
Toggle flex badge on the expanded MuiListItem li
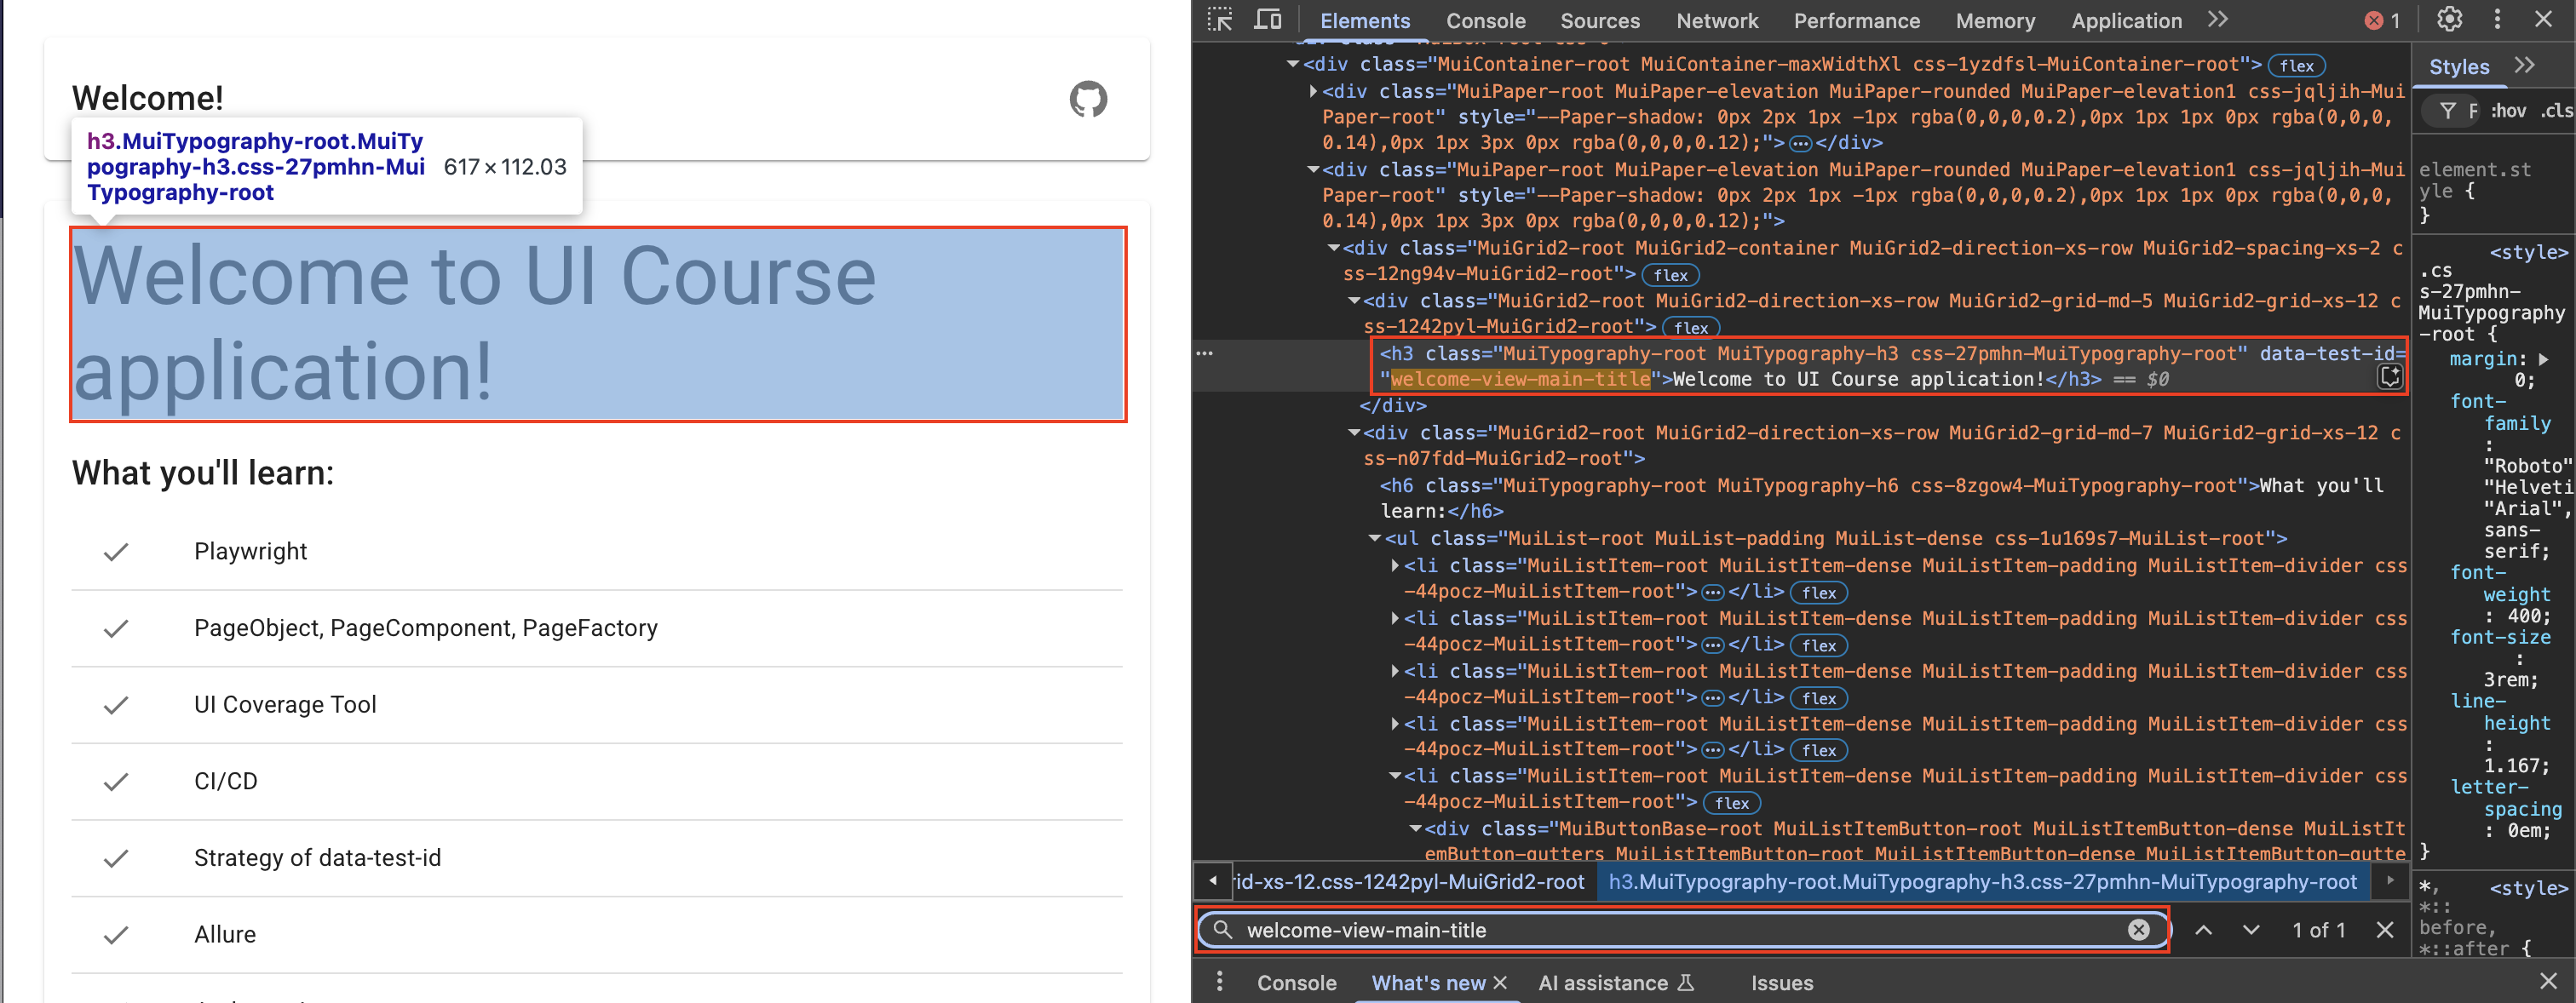[x=1732, y=803]
